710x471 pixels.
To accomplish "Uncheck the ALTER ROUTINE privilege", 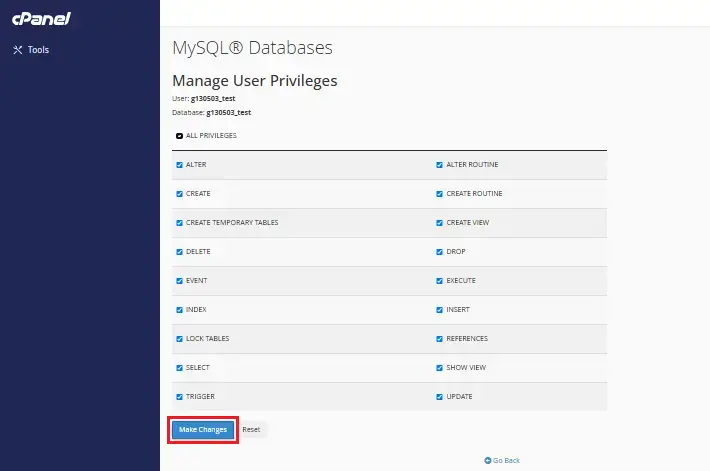I will tap(439, 165).
